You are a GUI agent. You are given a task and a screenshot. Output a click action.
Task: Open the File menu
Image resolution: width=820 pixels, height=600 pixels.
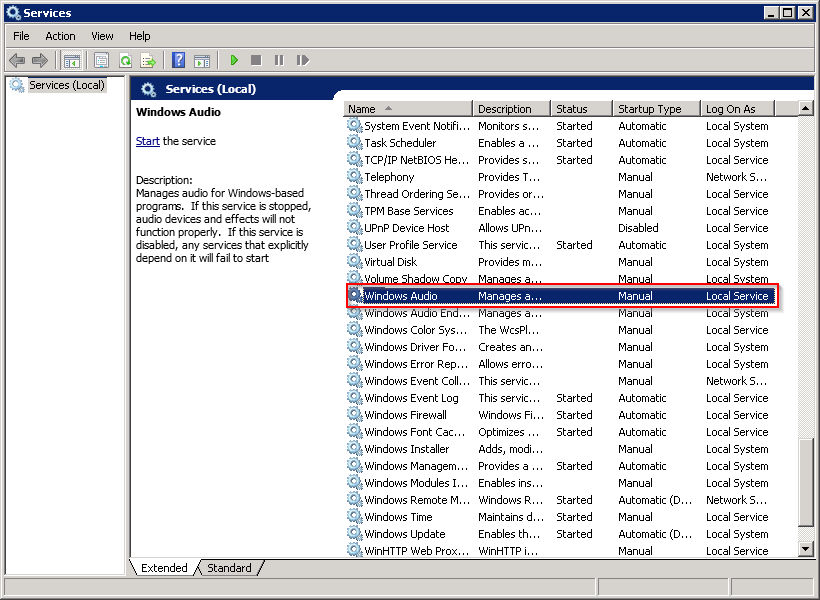(x=21, y=36)
